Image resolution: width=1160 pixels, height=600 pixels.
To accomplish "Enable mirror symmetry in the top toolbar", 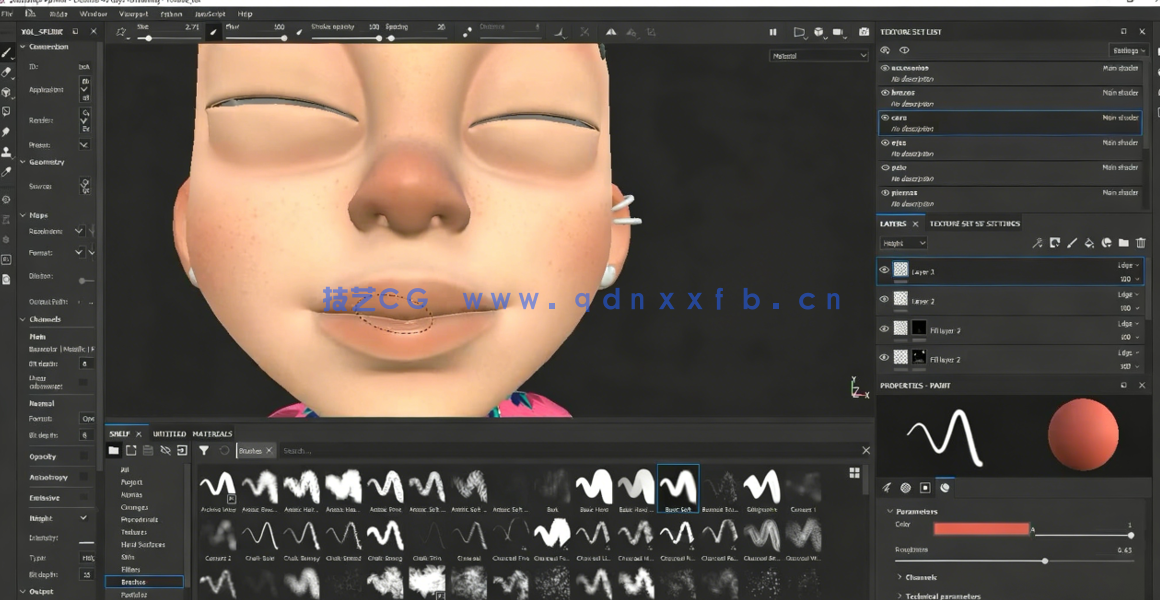I will (611, 32).
